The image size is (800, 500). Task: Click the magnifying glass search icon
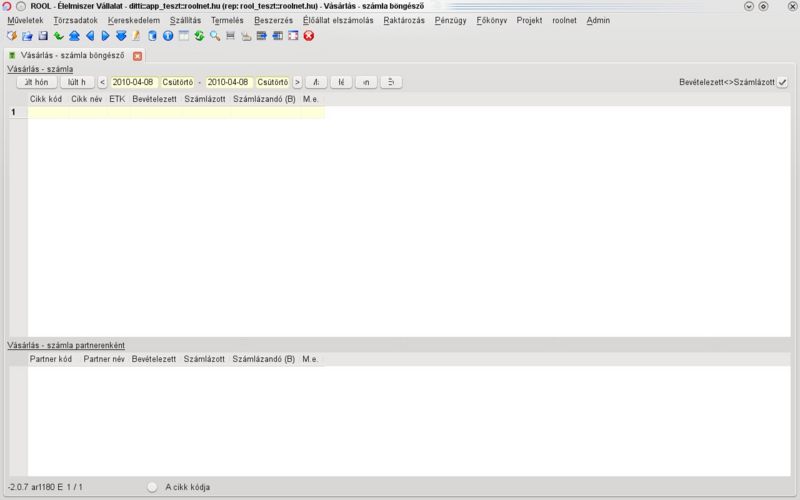[x=215, y=36]
